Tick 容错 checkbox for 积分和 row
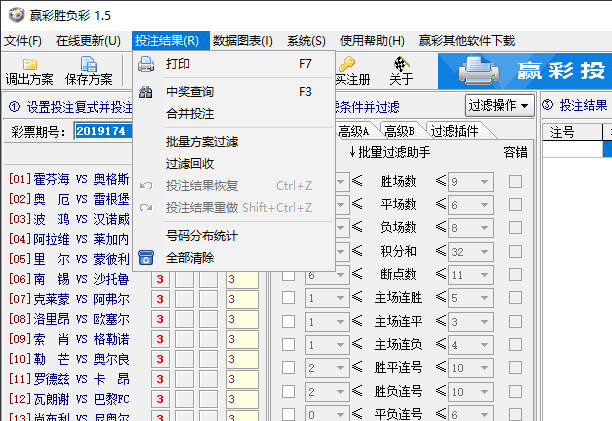The width and height of the screenshot is (612, 421). pyautogui.click(x=515, y=251)
